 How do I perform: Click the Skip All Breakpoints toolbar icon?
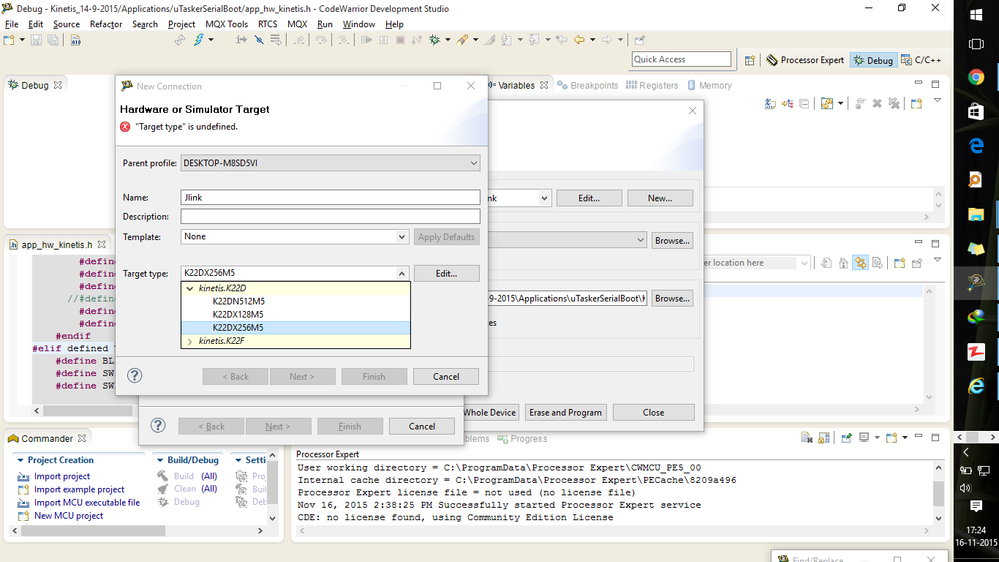tap(259, 40)
